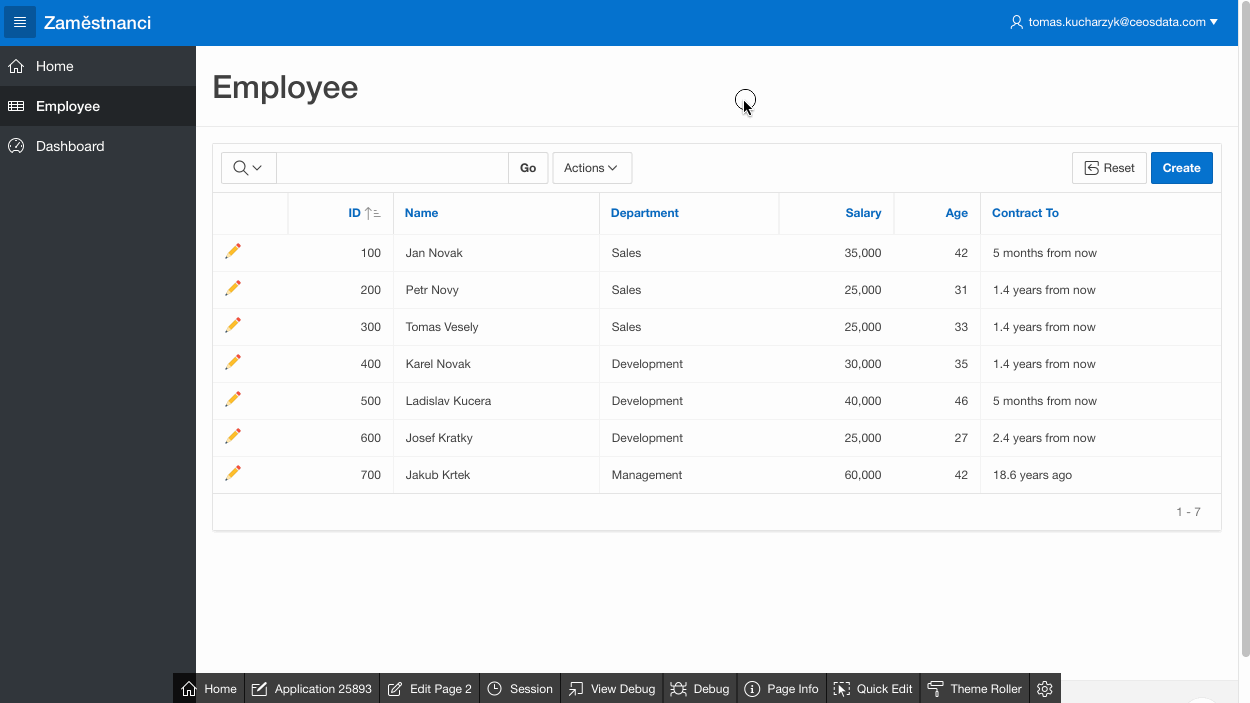Open Theme Roller from developer toolbar
1250x703 pixels.
coord(975,689)
